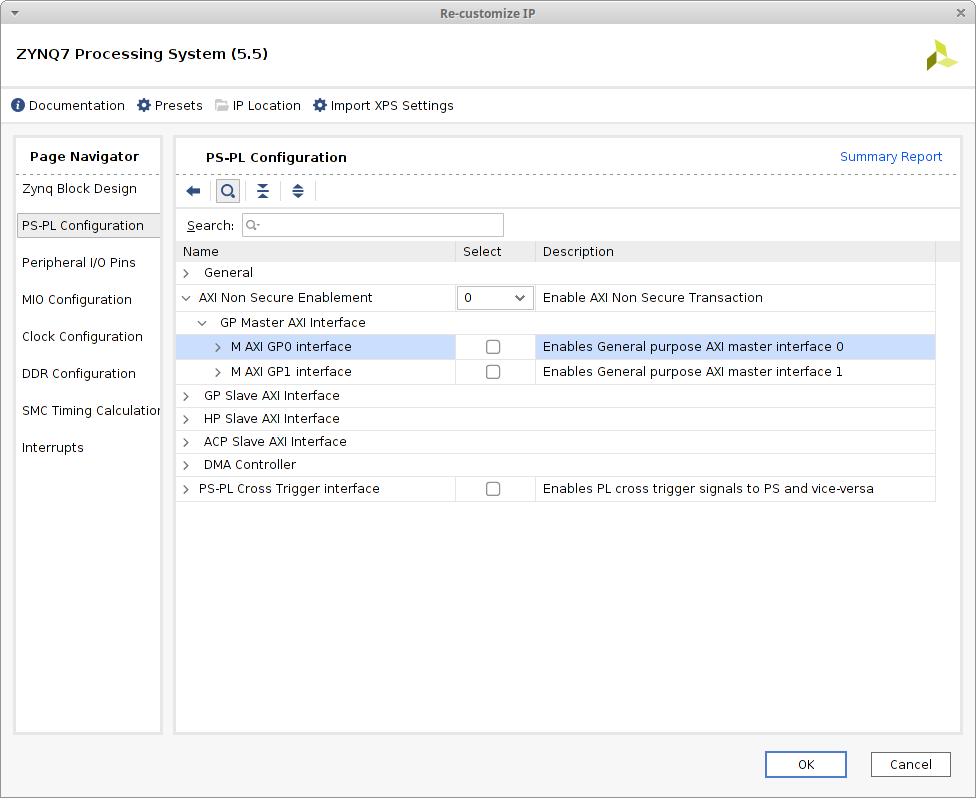Click the Expand All toolbar icon

[x=298, y=191]
